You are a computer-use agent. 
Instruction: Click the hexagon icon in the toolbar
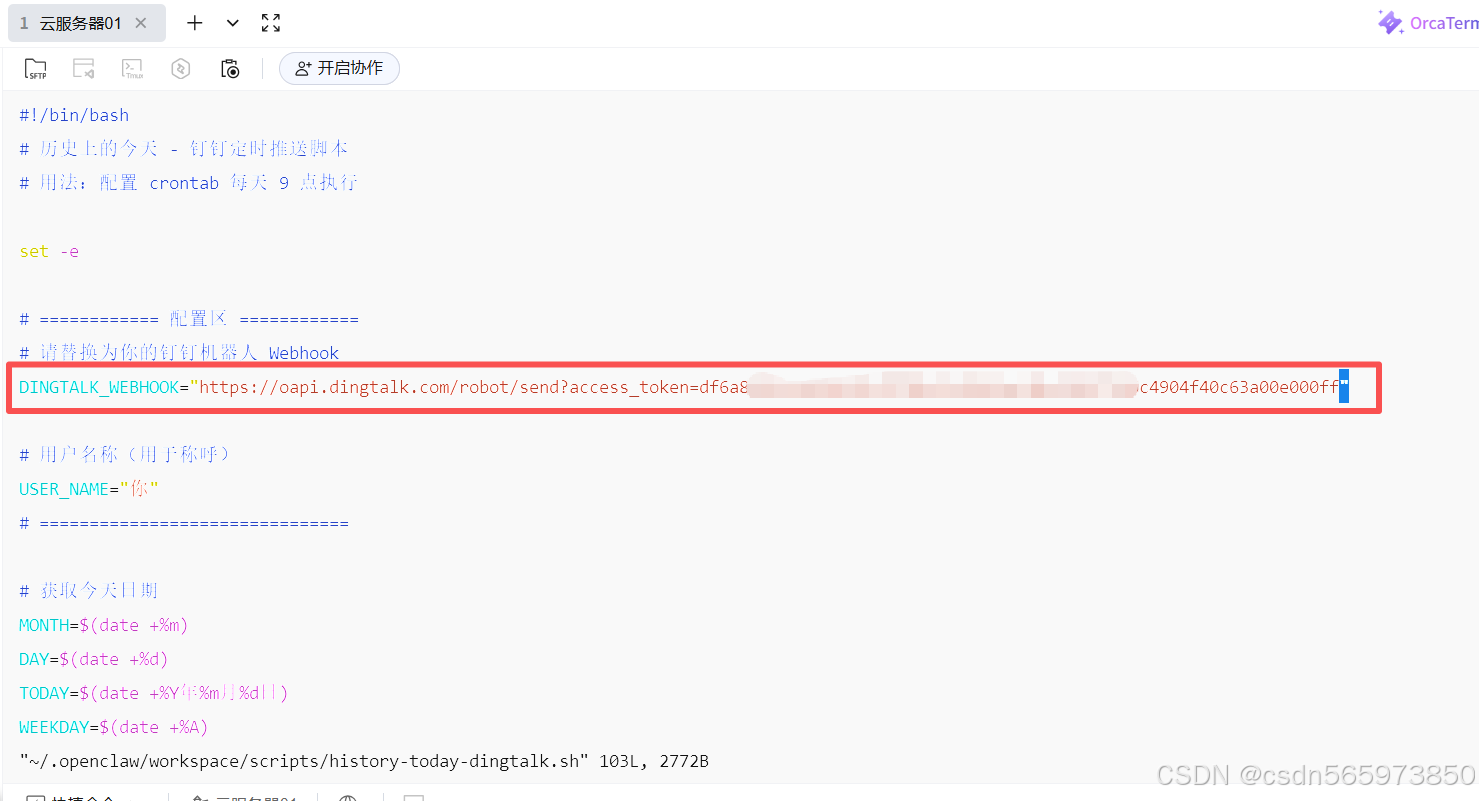[x=181, y=69]
